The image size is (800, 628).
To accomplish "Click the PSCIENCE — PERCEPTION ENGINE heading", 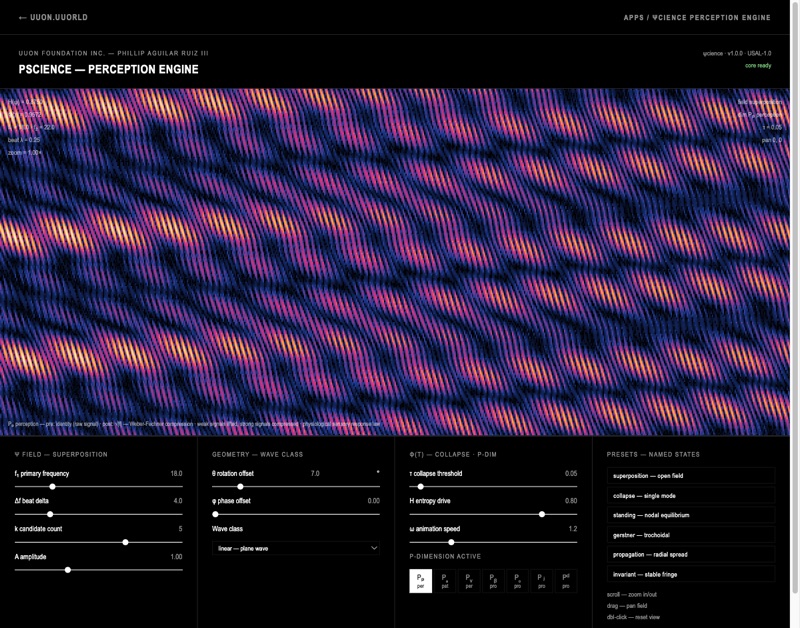I will [109, 69].
